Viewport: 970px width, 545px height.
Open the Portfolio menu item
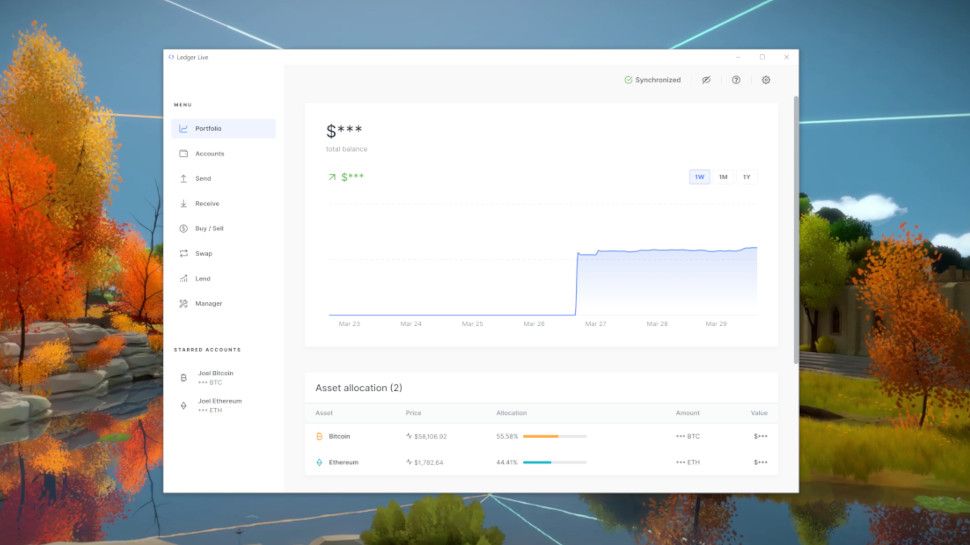223,129
